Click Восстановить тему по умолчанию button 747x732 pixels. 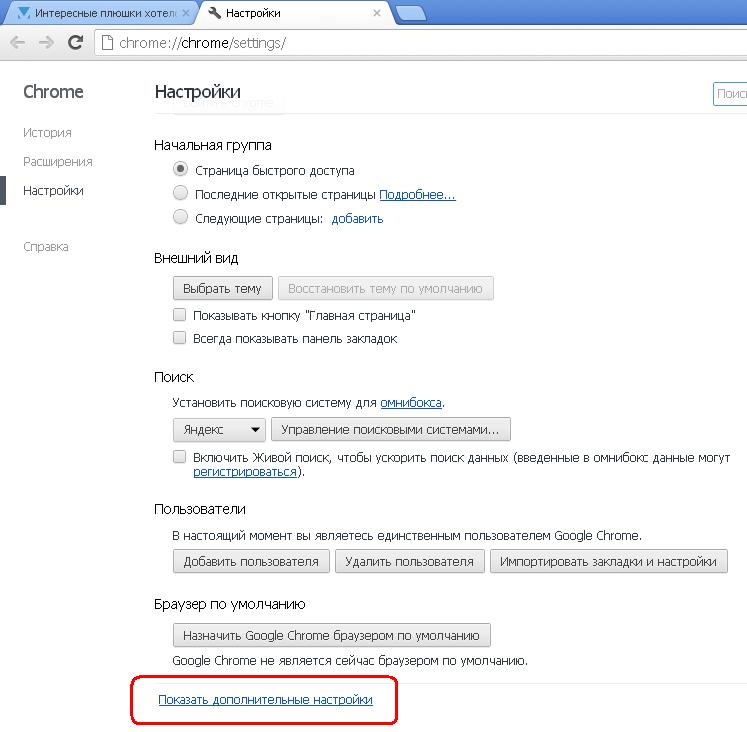click(385, 288)
